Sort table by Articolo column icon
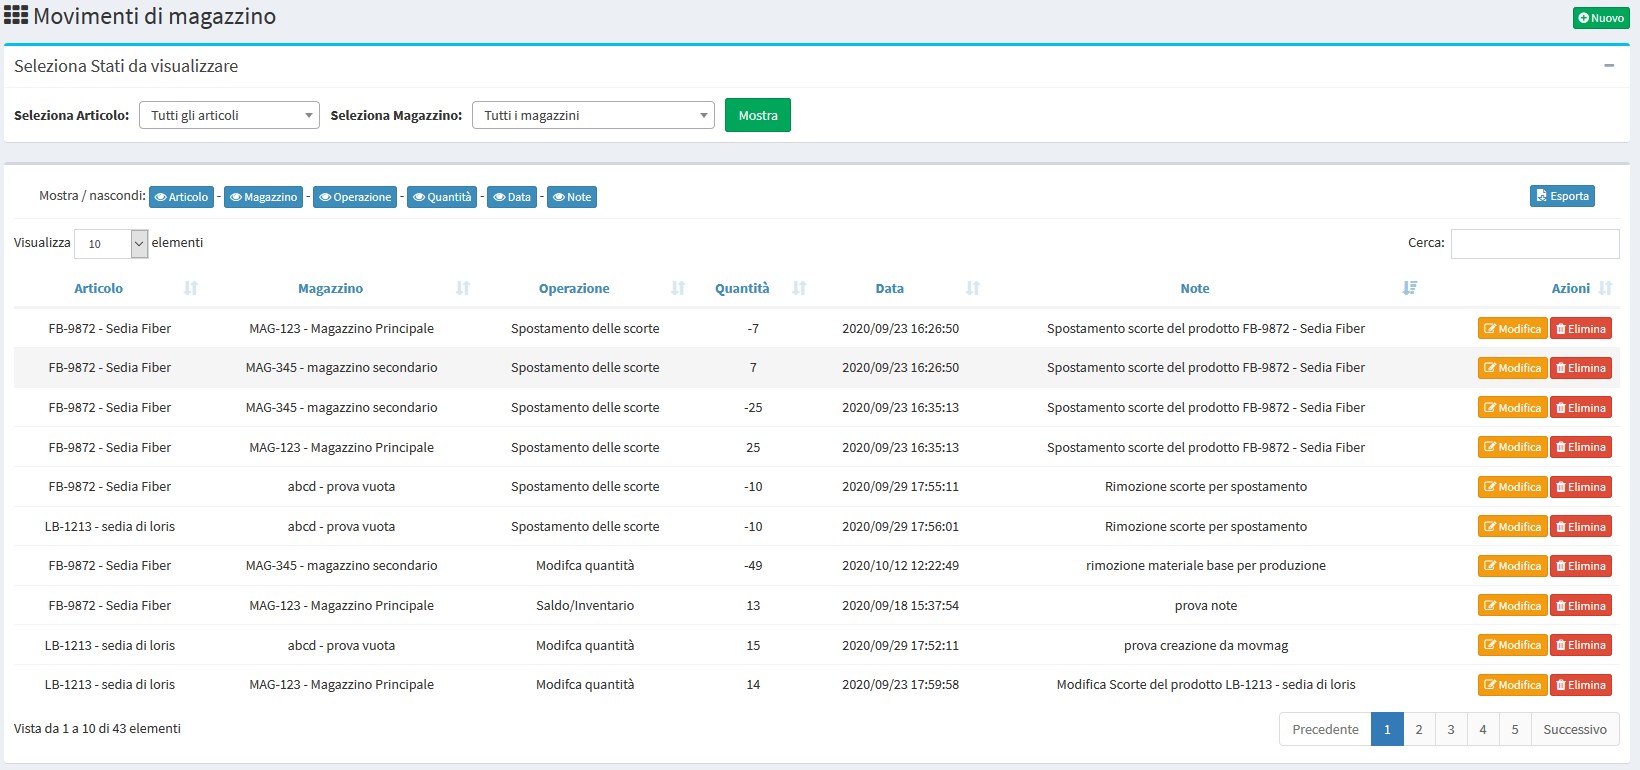1640x770 pixels. pos(191,288)
